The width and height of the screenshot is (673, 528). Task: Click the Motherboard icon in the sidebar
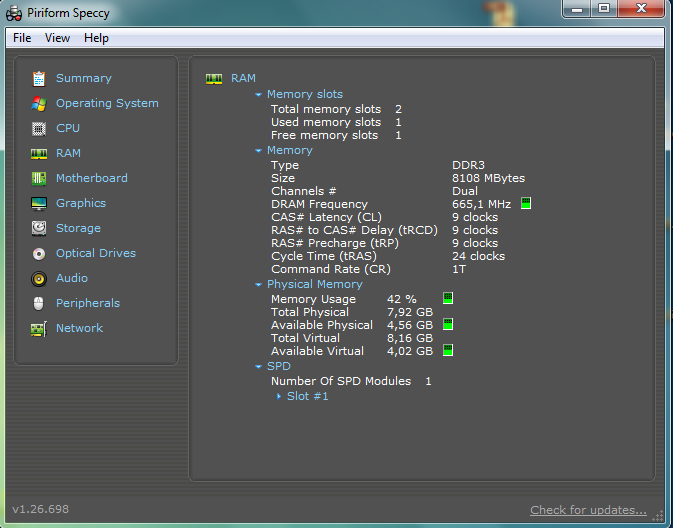tap(39, 178)
